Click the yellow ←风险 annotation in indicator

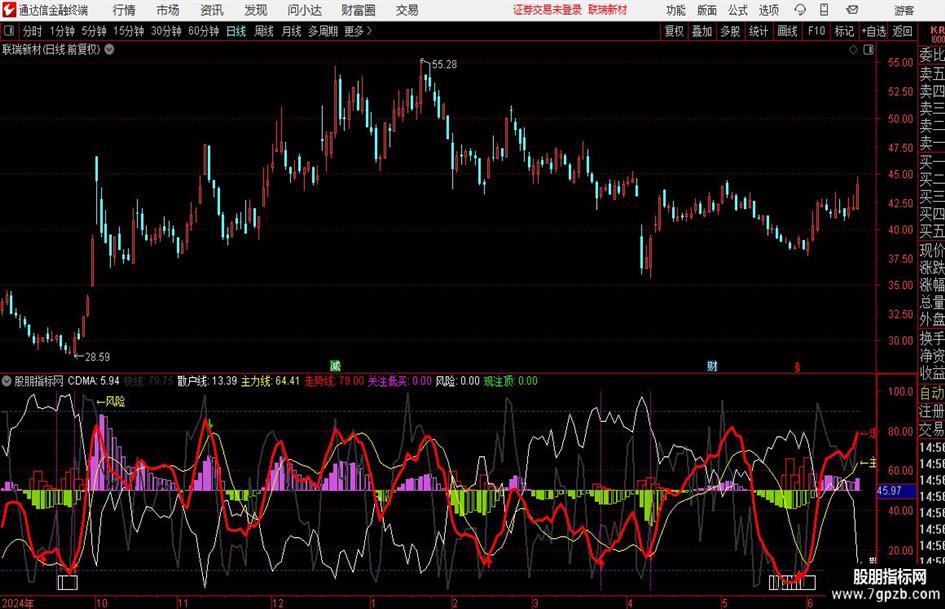click(111, 402)
